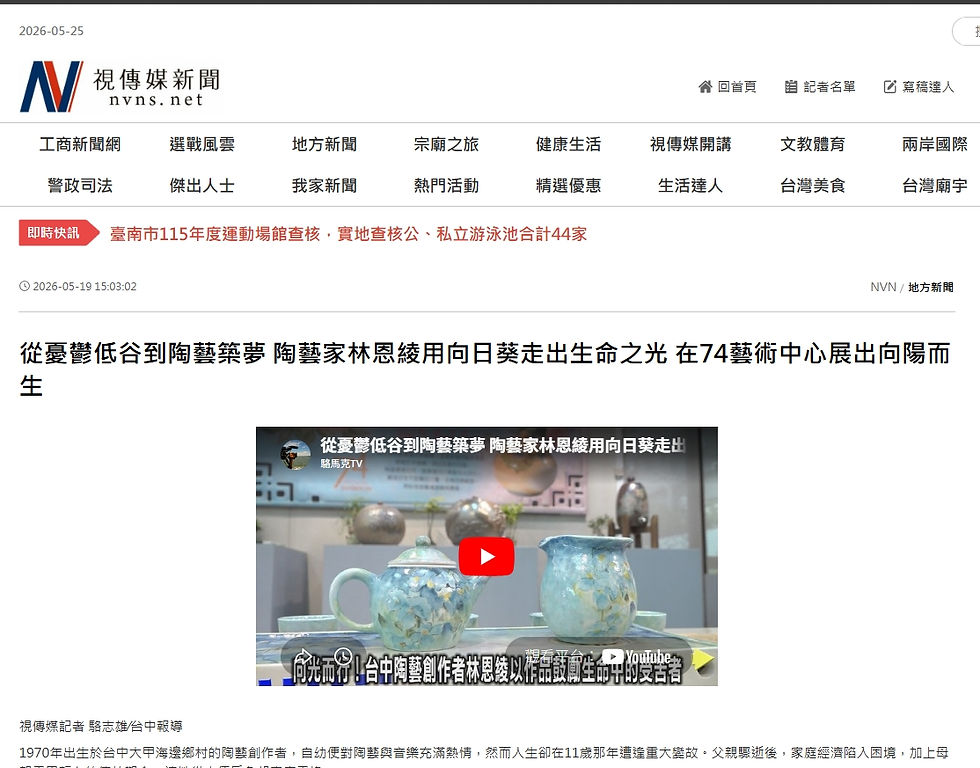
Task: Click 回首頁 link
Action: (x=737, y=87)
